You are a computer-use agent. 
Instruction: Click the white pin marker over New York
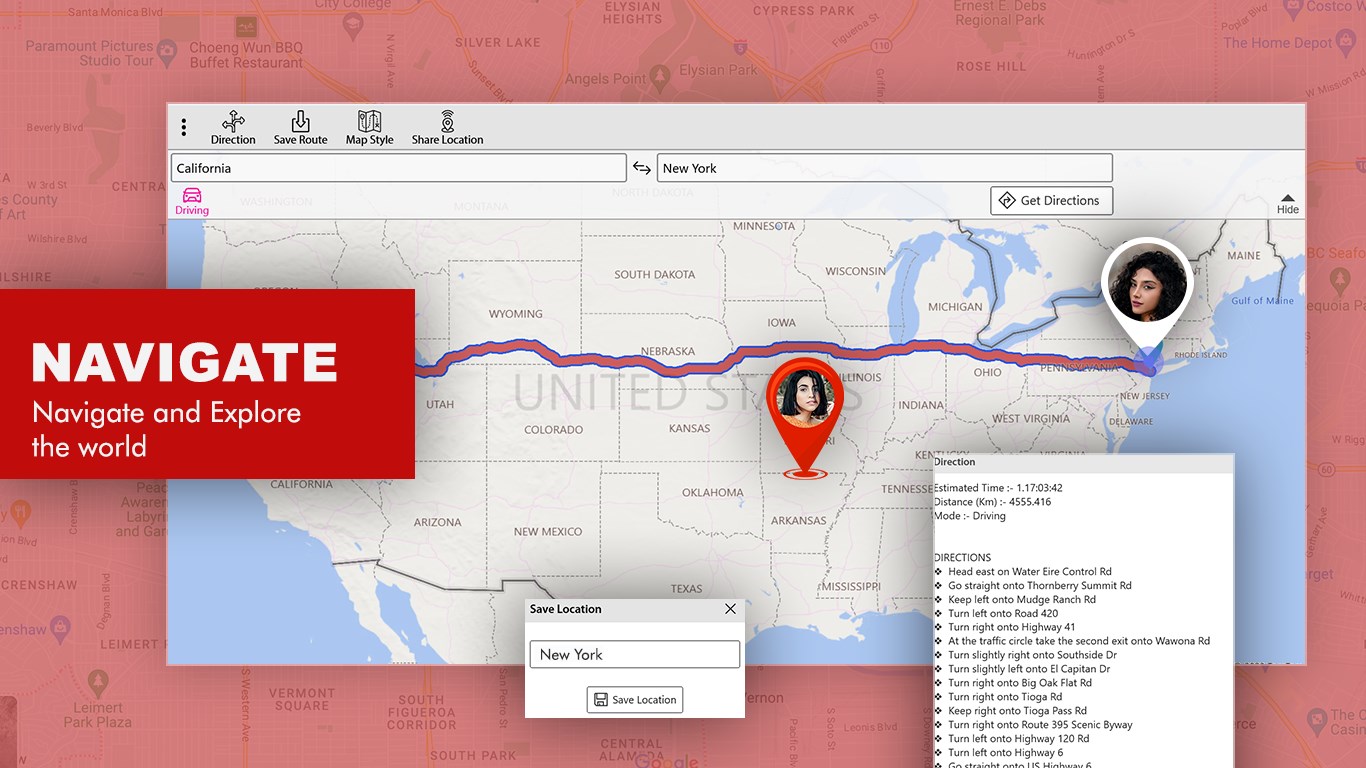[1147, 299]
